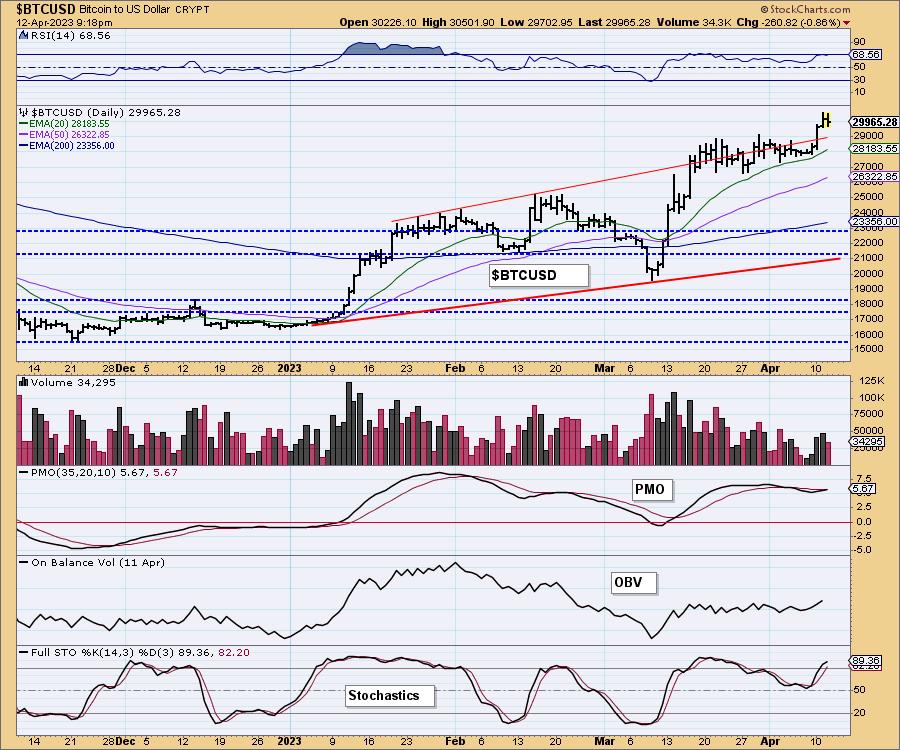This screenshot has width=900, height=750.
Task: Click the EMA(200) 23356.00 legend entry
Action: tap(67, 146)
